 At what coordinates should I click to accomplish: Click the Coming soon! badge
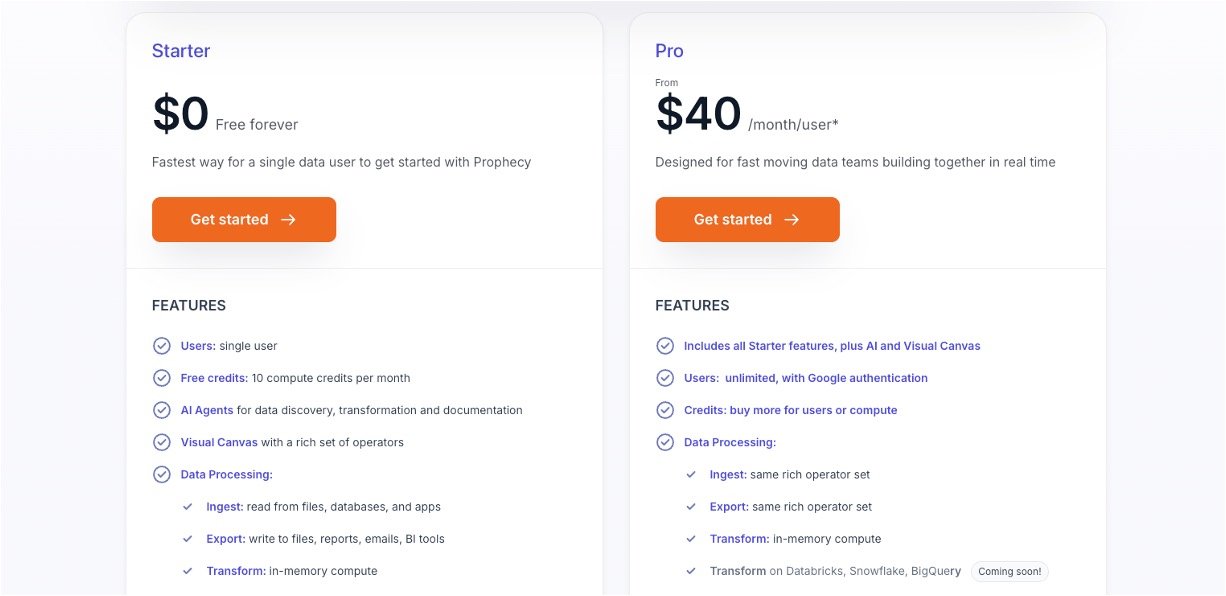pos(1009,572)
